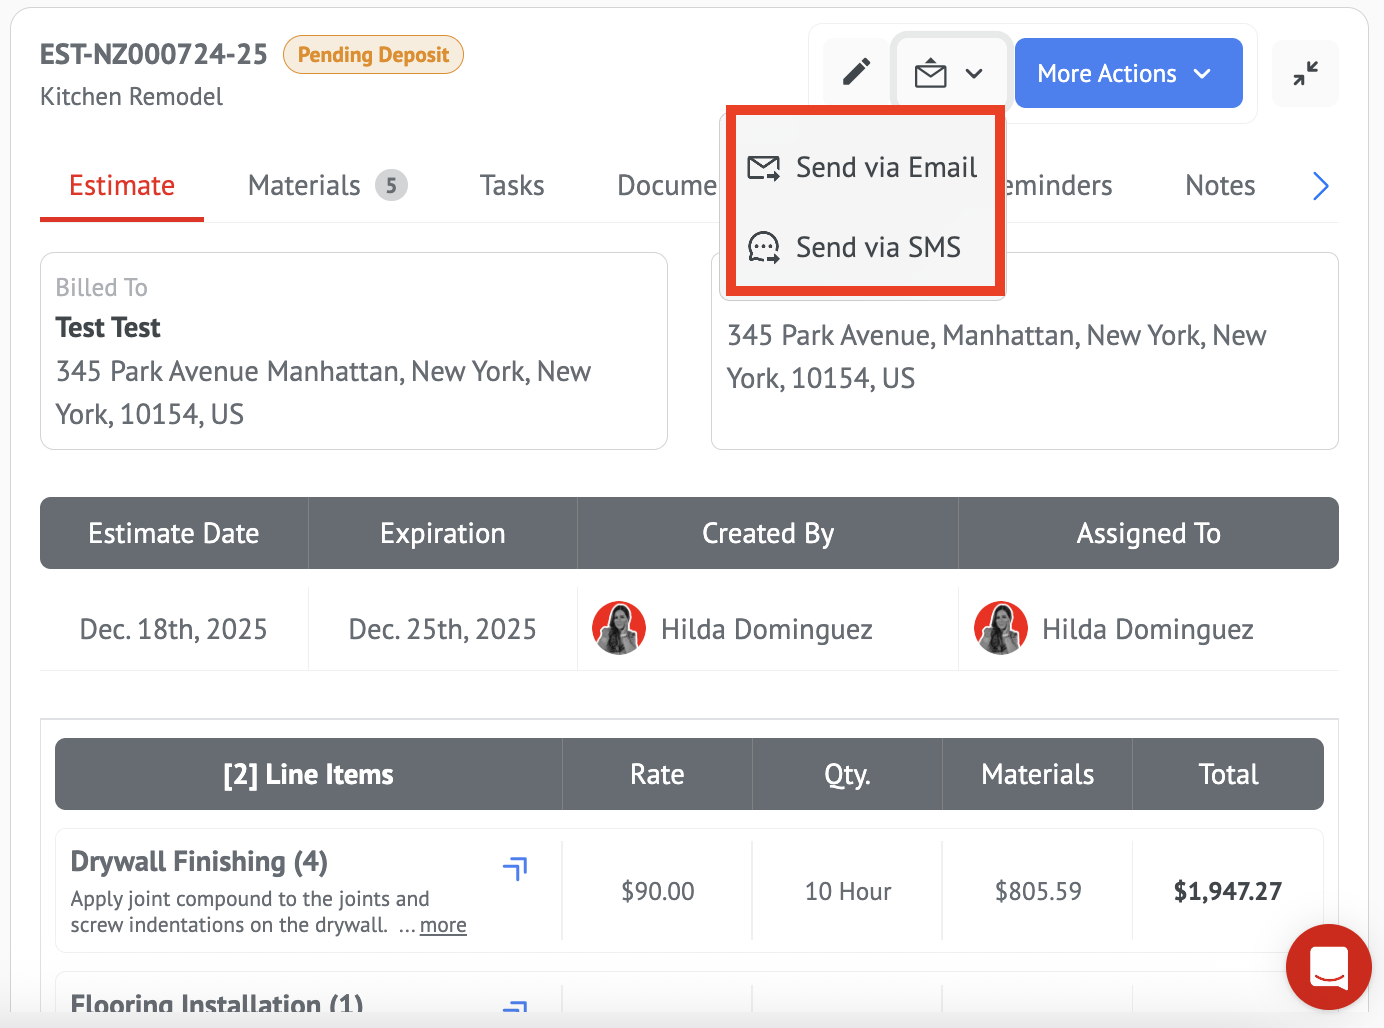The image size is (1384, 1028).
Task: Click Hilda Dominguez avatar under Created By
Action: [619, 628]
